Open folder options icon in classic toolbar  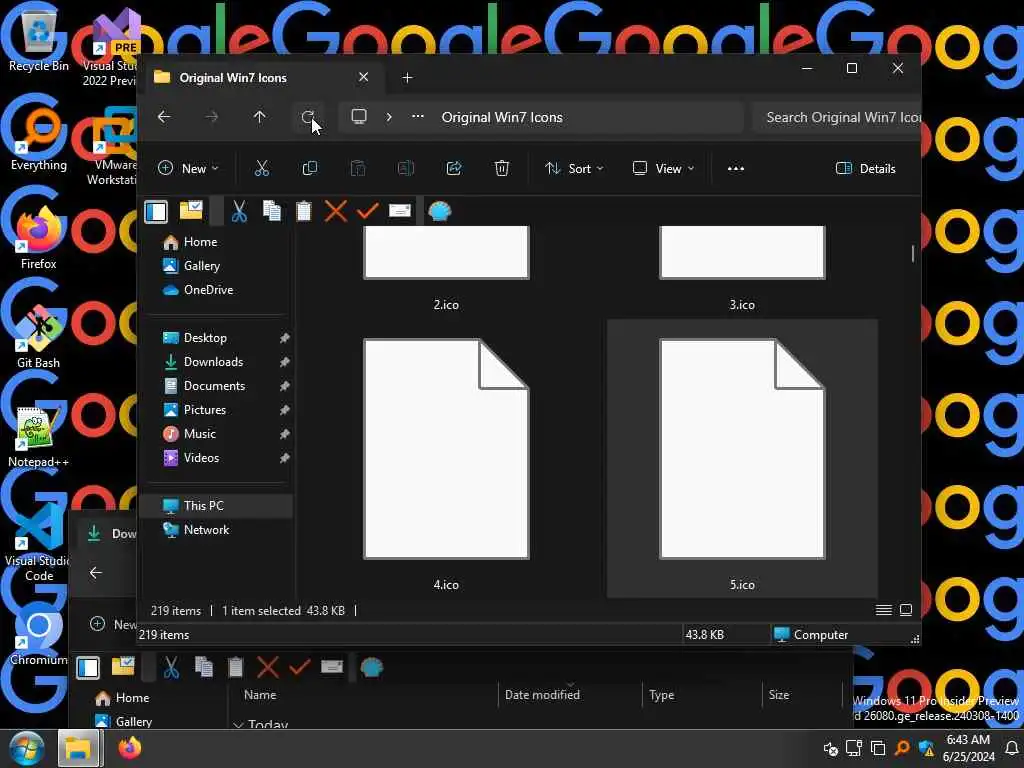tap(191, 211)
